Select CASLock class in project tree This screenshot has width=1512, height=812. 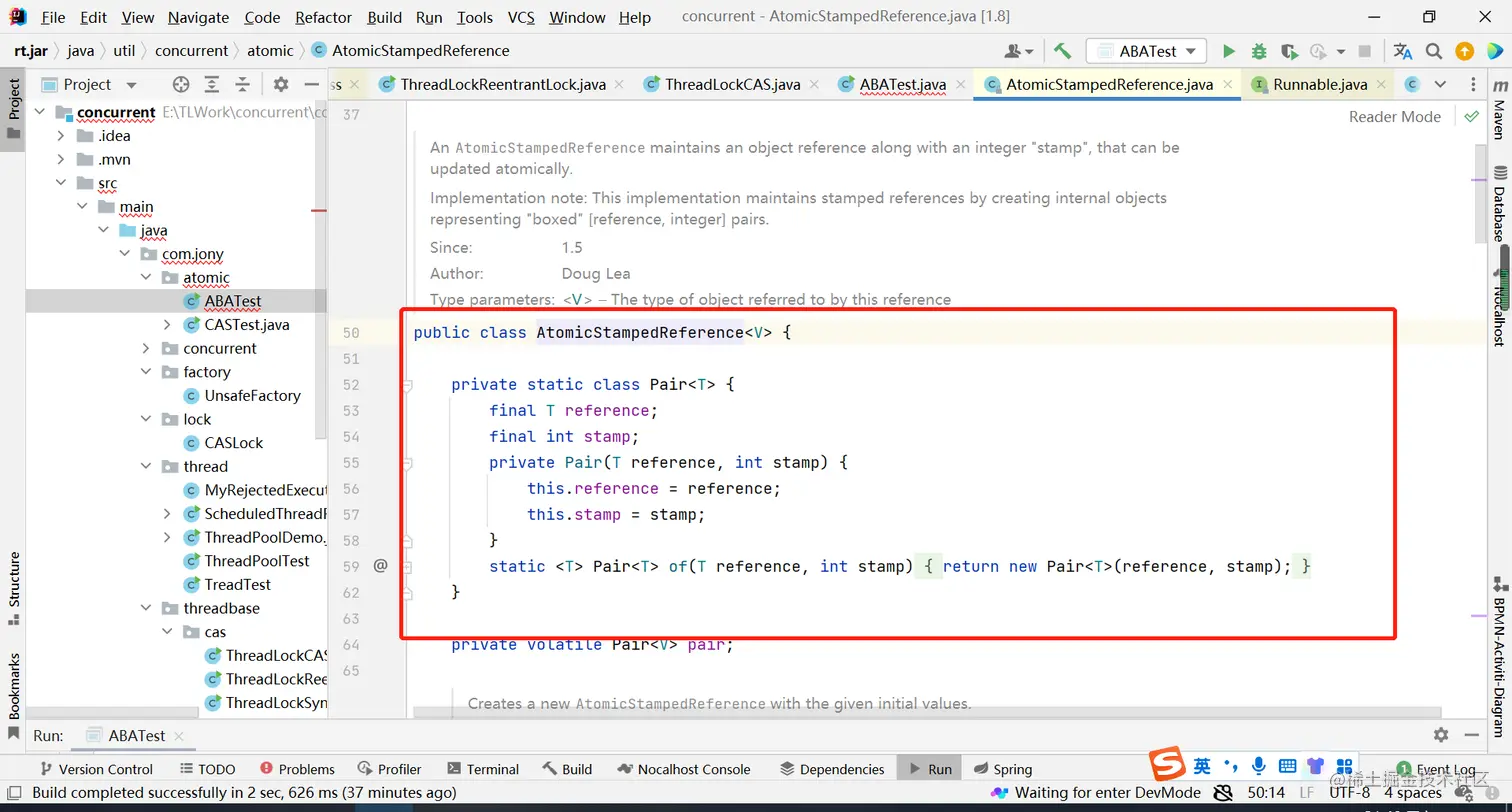pyautogui.click(x=234, y=443)
